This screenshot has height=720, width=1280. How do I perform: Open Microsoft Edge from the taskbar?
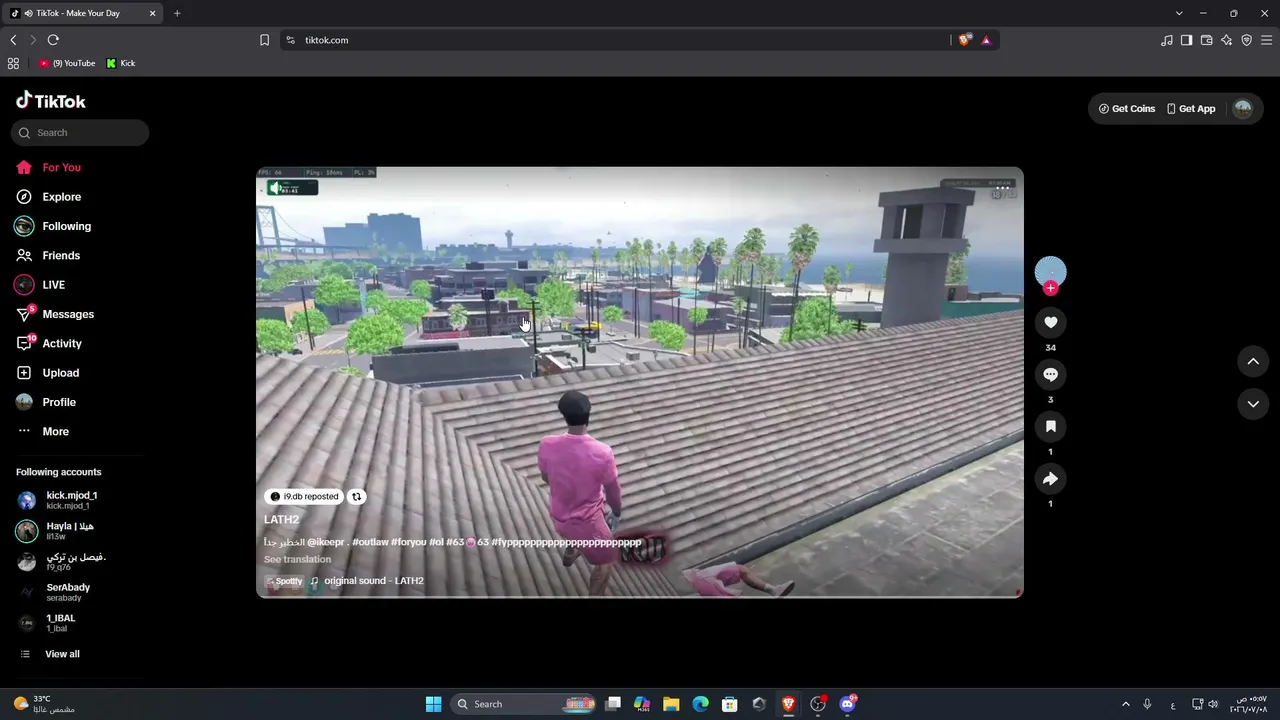pyautogui.click(x=701, y=704)
